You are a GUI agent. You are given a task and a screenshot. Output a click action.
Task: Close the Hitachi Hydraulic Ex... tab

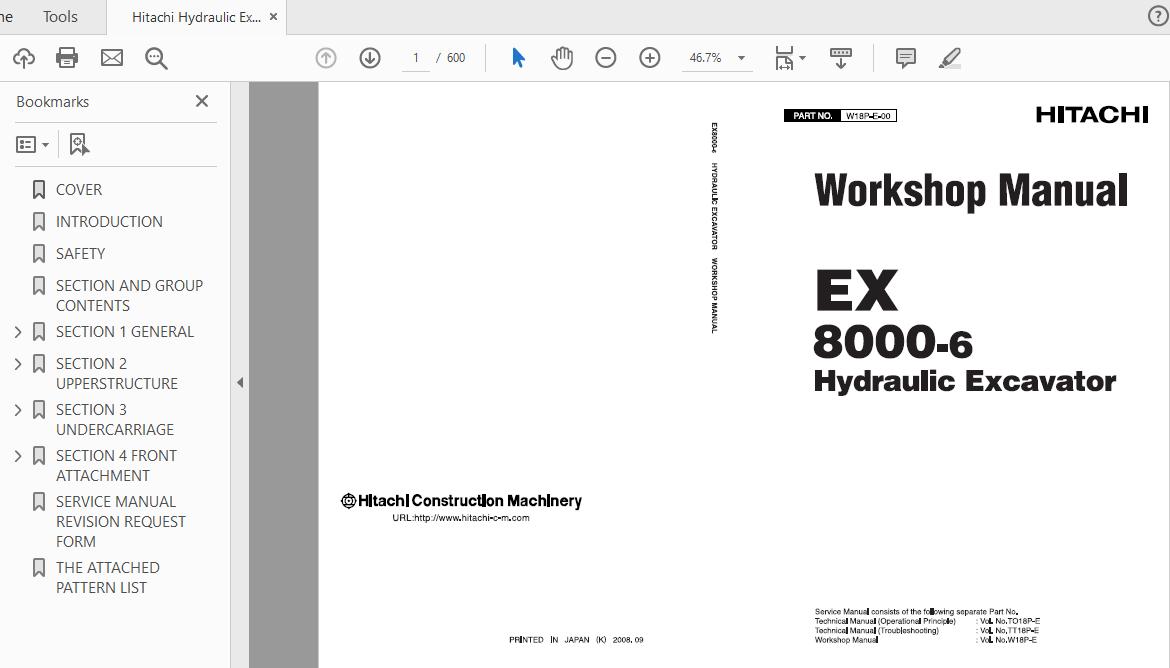click(274, 16)
